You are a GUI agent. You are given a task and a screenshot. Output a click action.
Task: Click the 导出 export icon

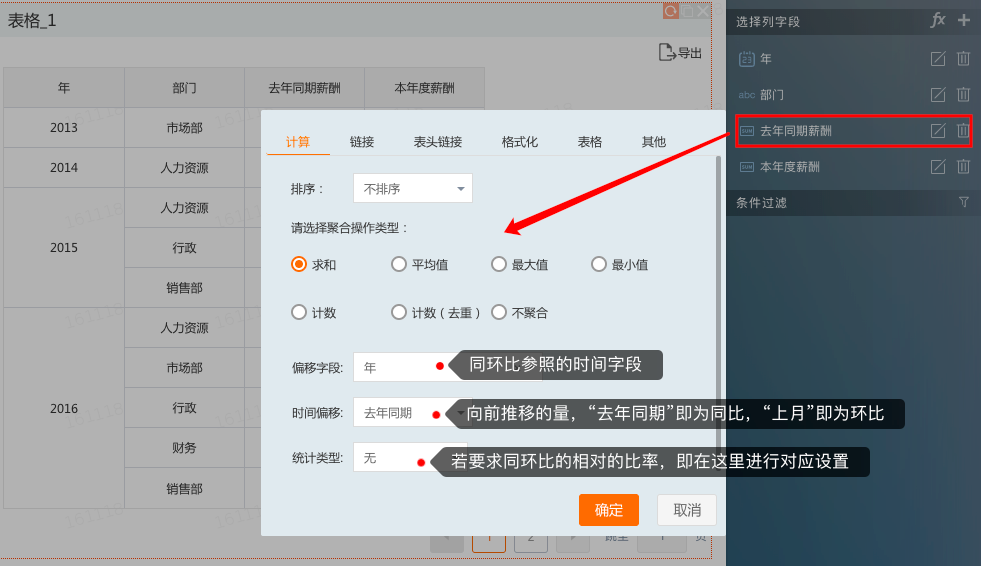point(680,53)
